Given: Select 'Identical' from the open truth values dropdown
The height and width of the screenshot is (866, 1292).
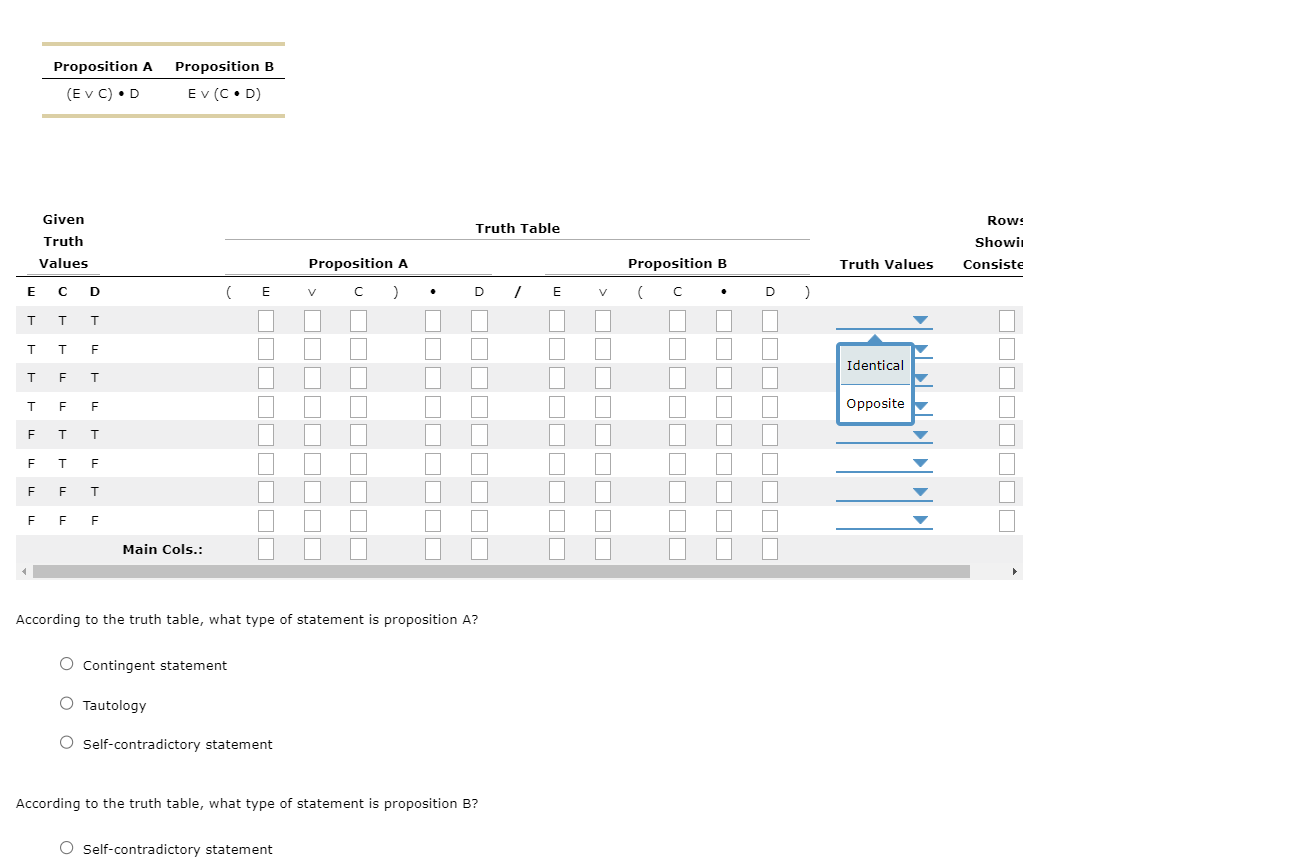Looking at the screenshot, I should tap(874, 365).
